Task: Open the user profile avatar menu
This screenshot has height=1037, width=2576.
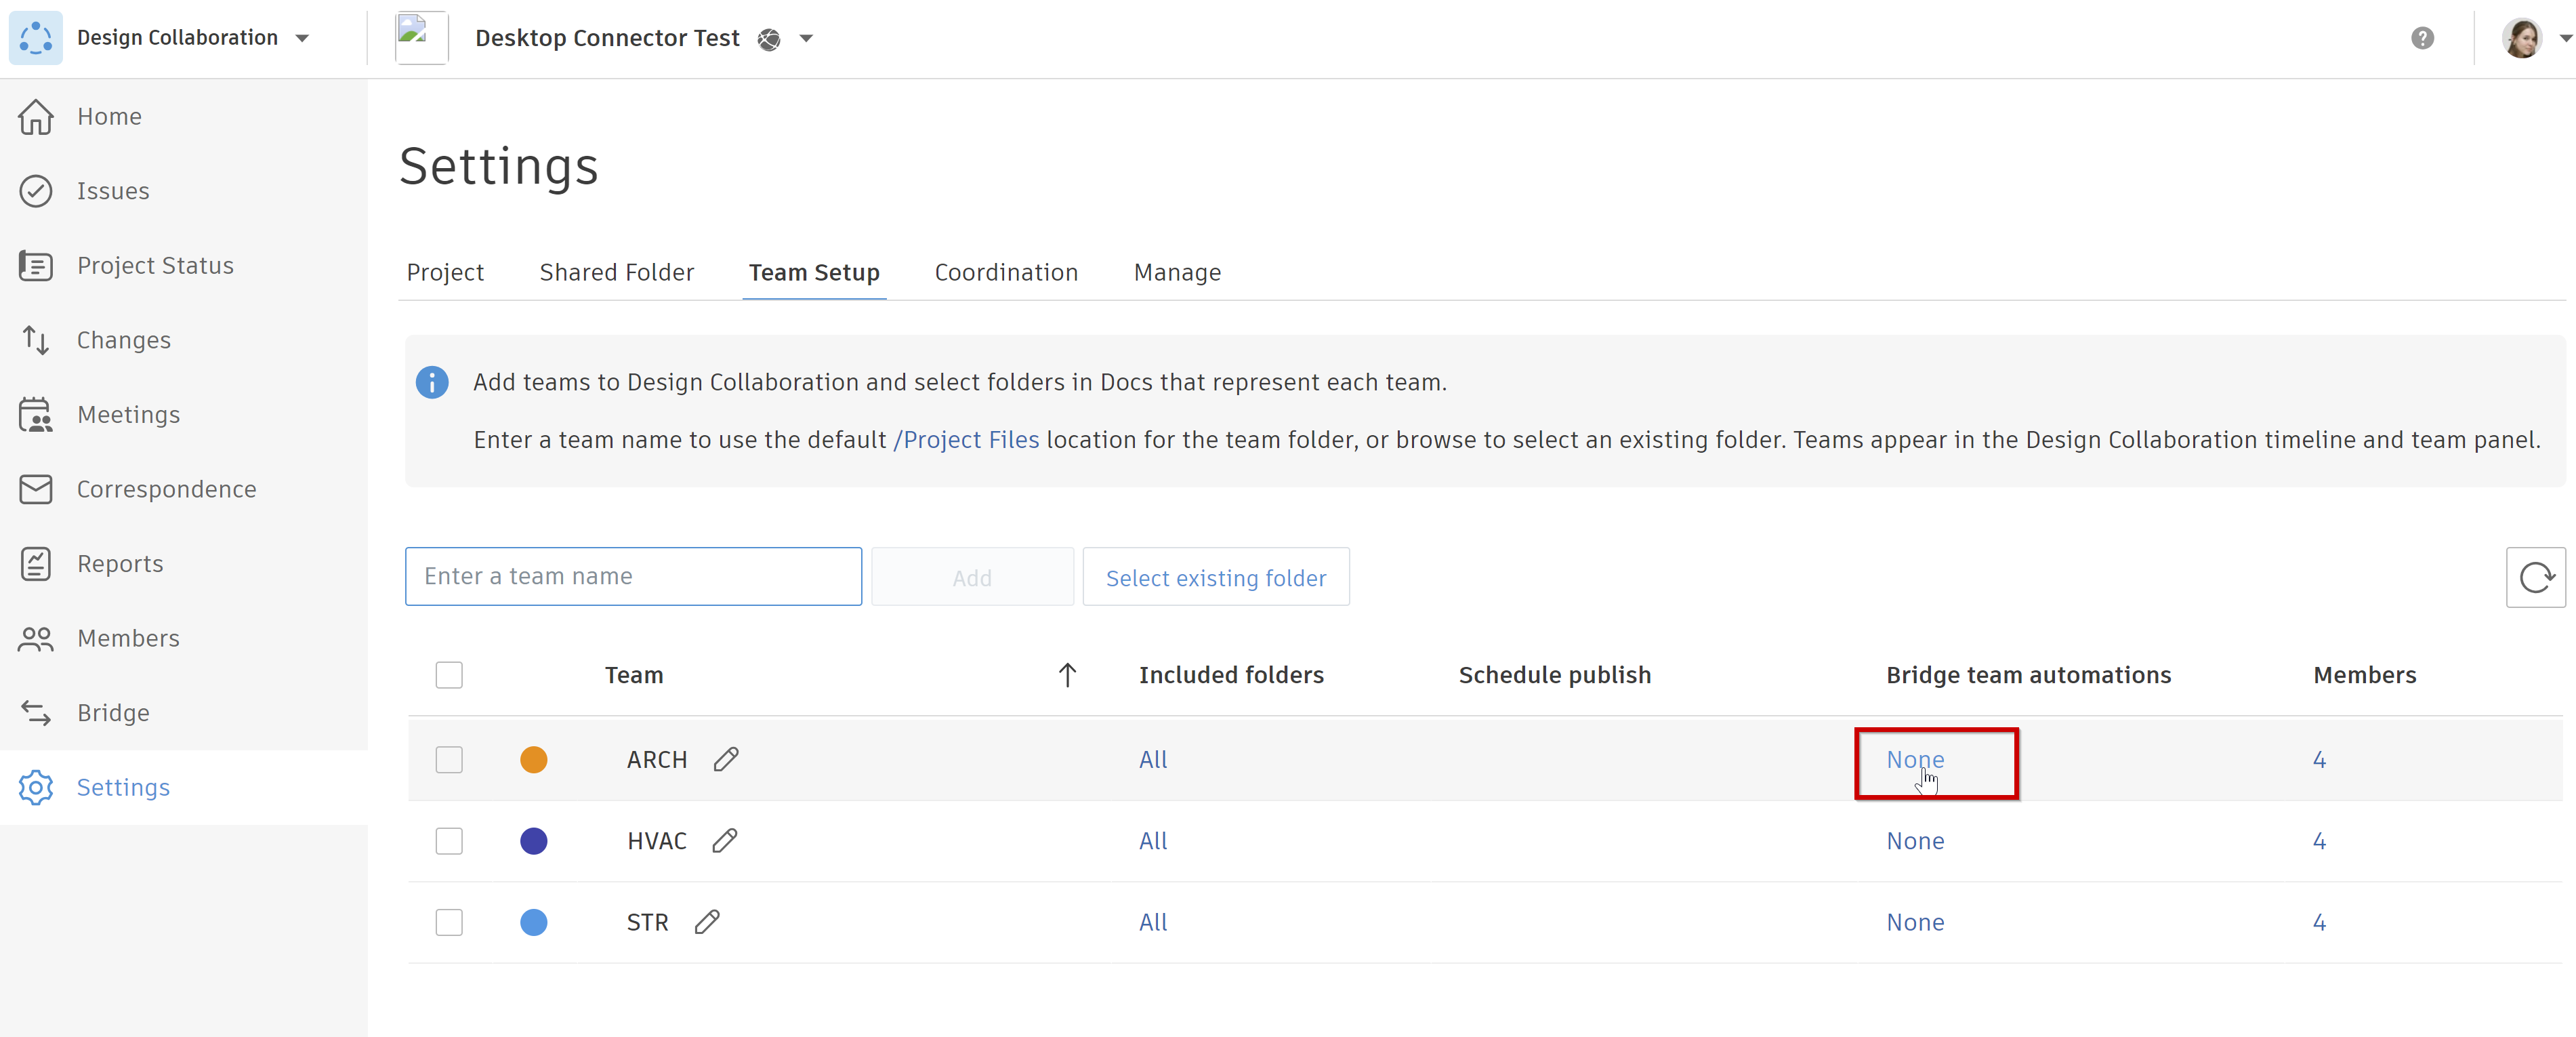Action: click(2523, 38)
